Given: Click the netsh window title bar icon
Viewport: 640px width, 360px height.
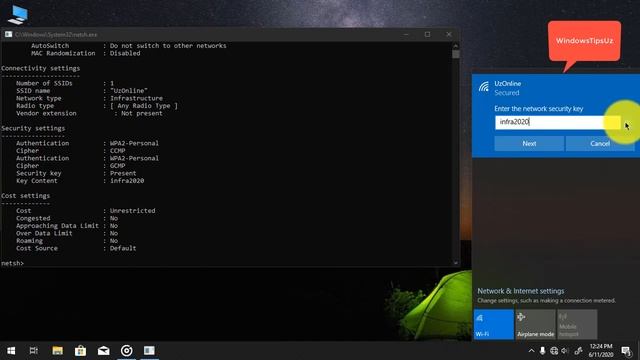Looking at the screenshot, I should click(8, 34).
